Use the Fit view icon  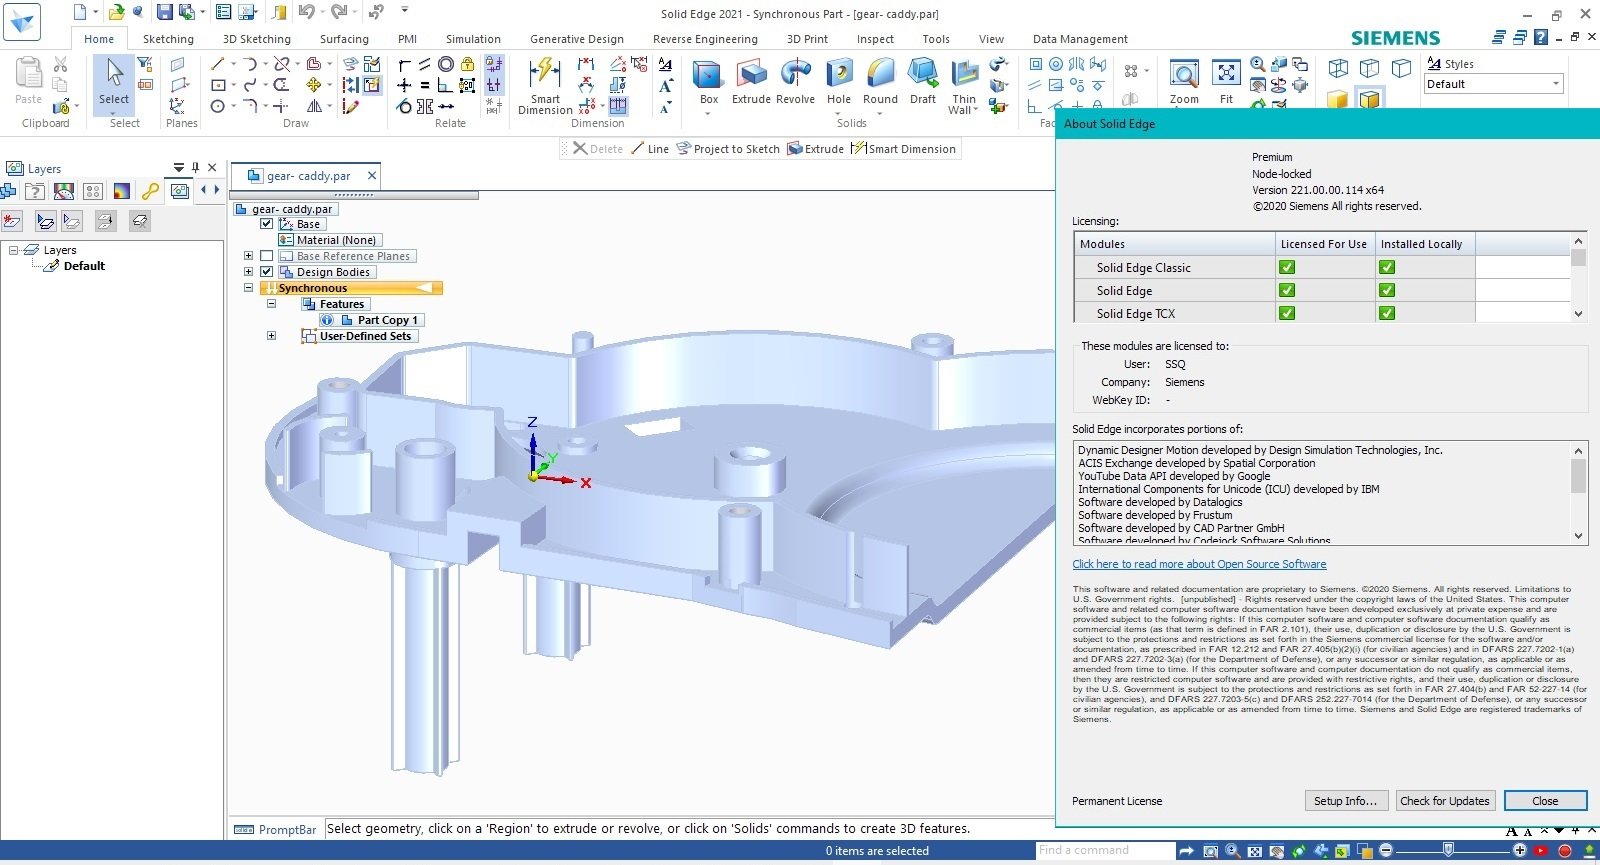[1226, 83]
